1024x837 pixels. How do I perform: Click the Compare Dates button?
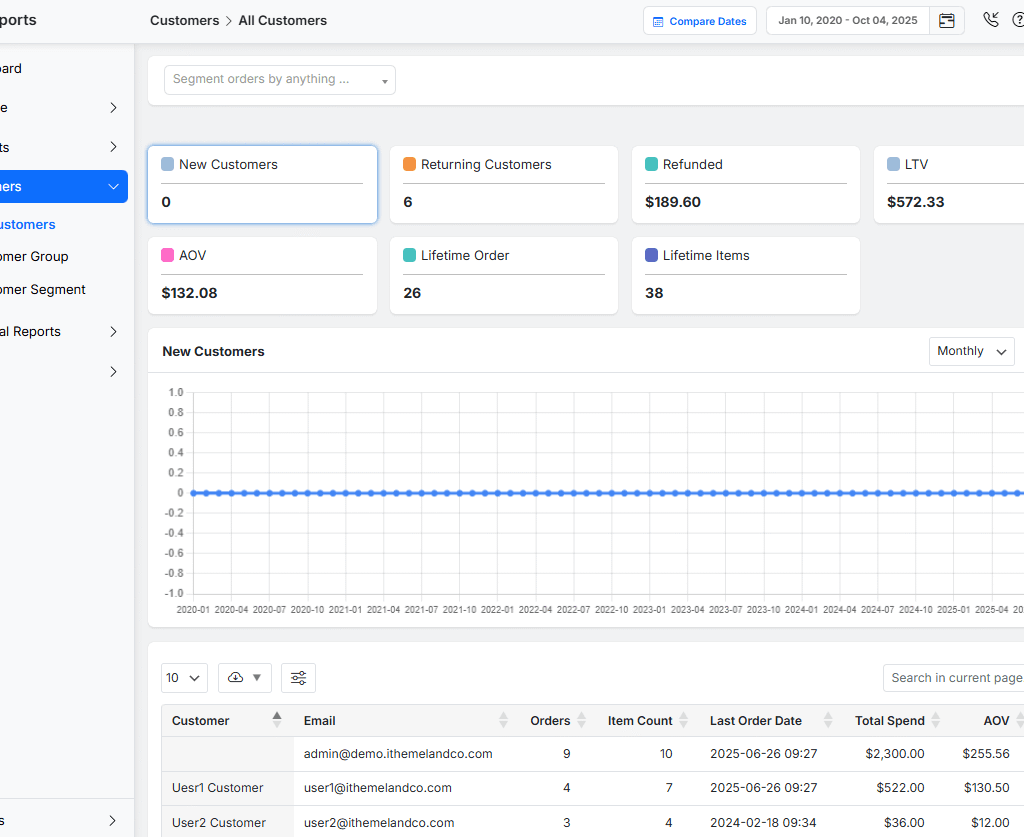pos(699,21)
